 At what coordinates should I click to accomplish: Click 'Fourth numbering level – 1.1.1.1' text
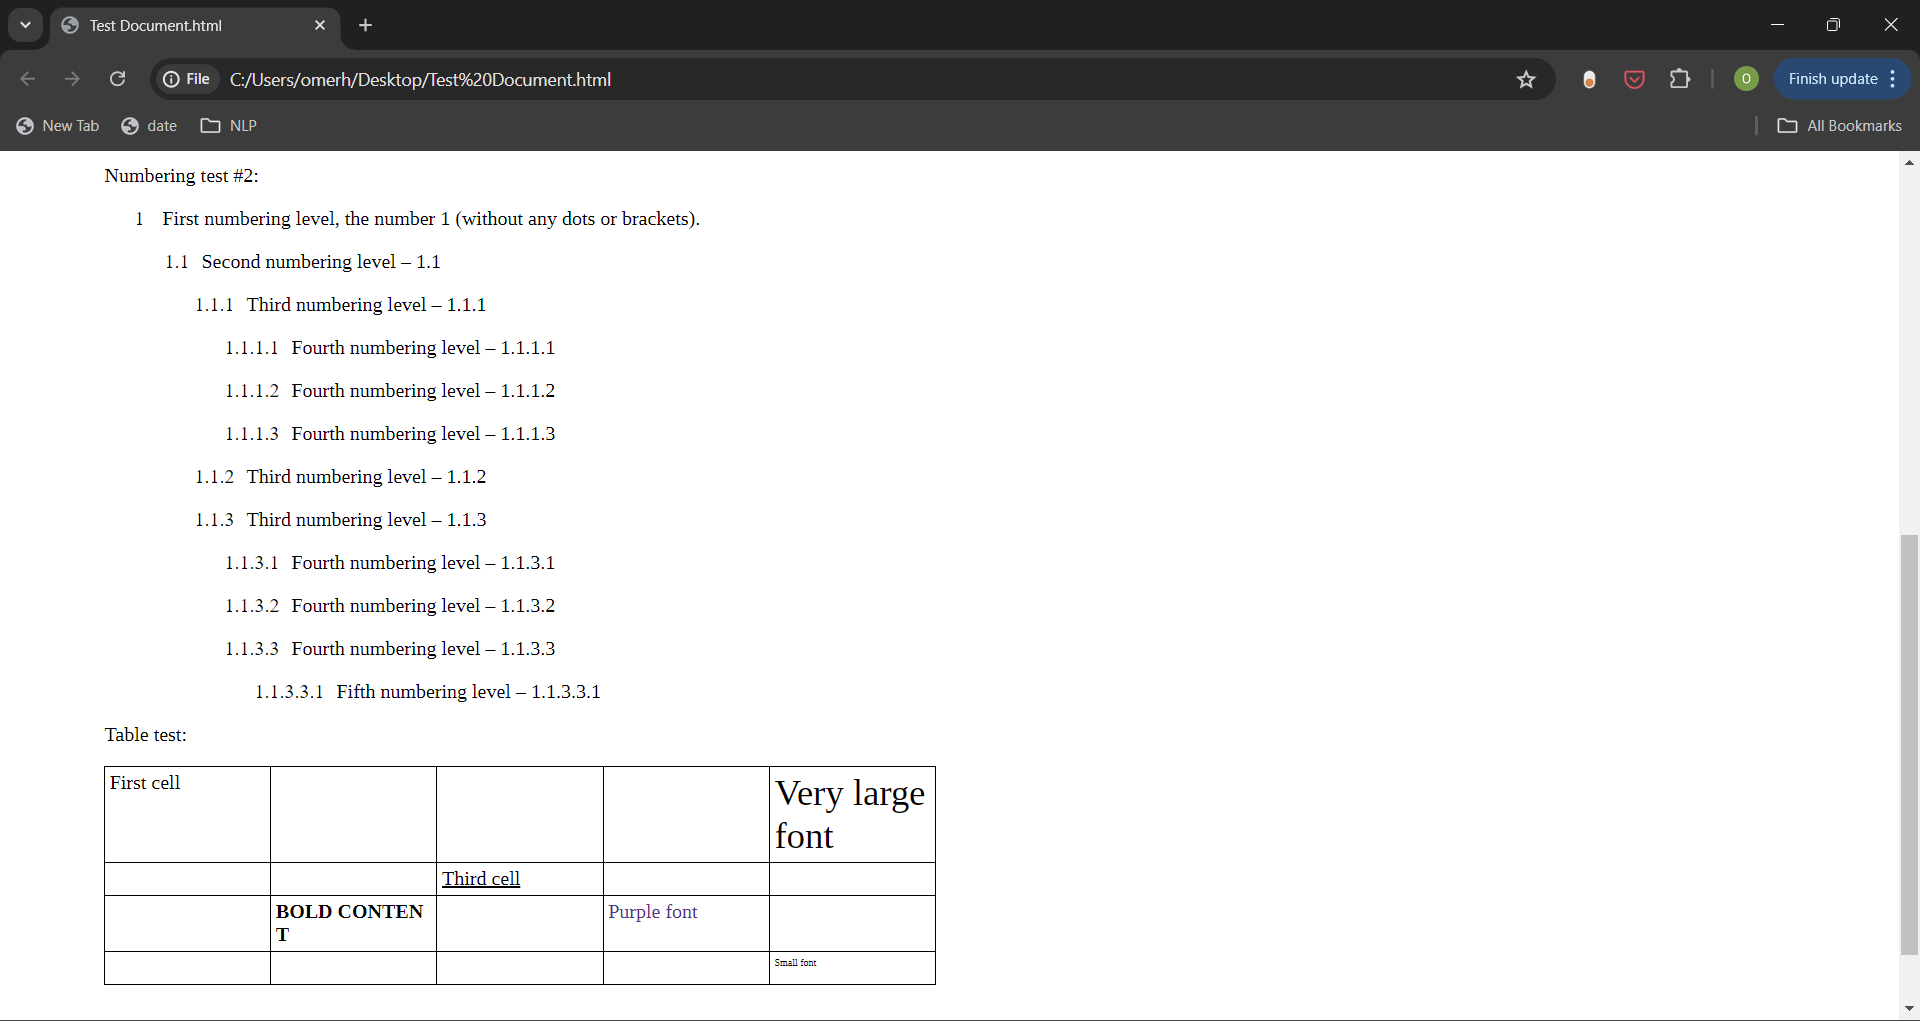423,348
